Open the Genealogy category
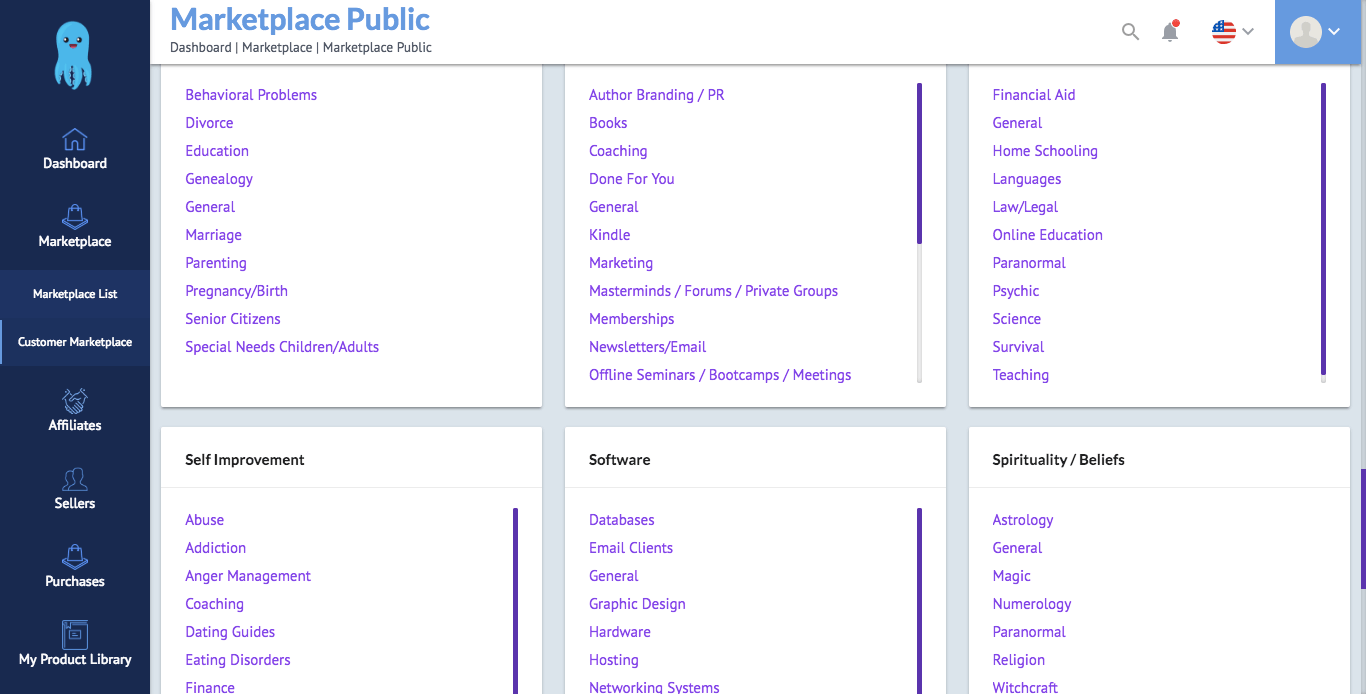The image size is (1366, 694). tap(219, 179)
